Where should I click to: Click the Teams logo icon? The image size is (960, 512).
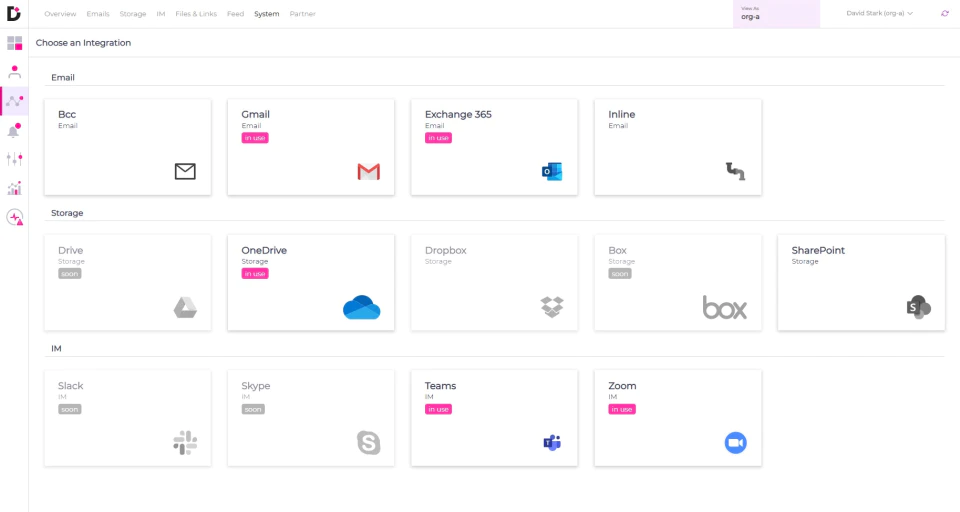click(552, 443)
